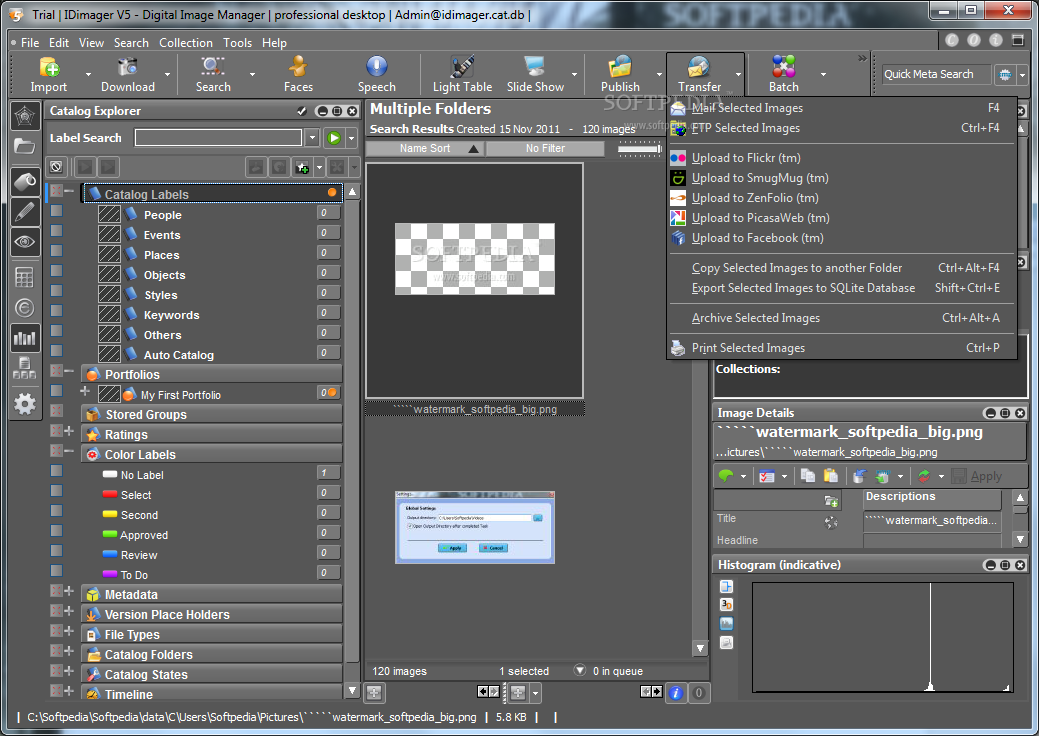Click the Name Sort button
The height and width of the screenshot is (736, 1039).
tap(424, 148)
